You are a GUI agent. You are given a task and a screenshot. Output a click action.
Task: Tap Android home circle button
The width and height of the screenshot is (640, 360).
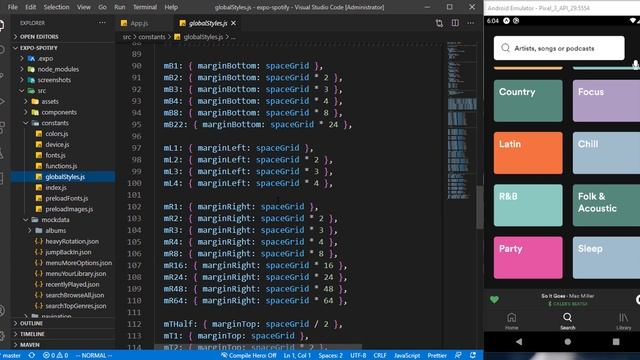(x=567, y=342)
